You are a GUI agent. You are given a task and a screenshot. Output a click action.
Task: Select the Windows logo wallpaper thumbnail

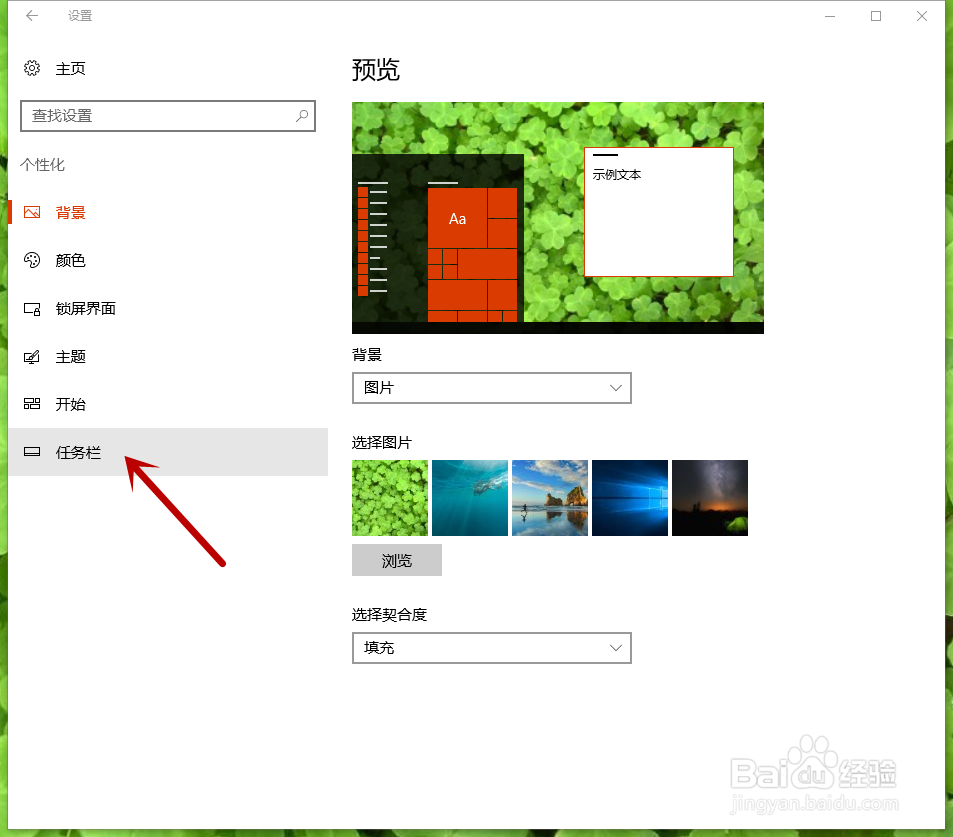[629, 497]
